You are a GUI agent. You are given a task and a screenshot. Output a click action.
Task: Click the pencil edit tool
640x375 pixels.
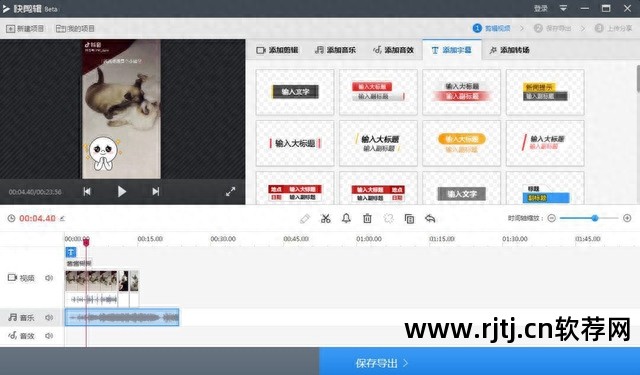[x=304, y=219]
